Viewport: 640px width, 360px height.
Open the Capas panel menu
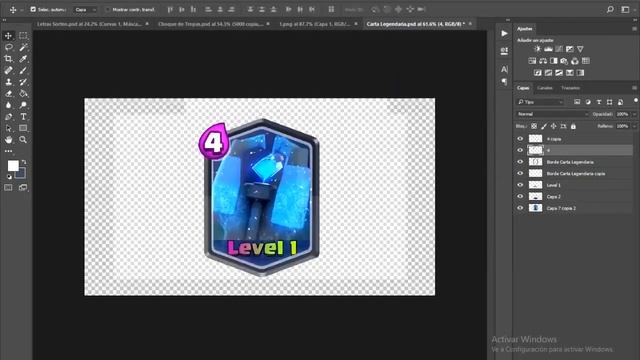pos(634,88)
